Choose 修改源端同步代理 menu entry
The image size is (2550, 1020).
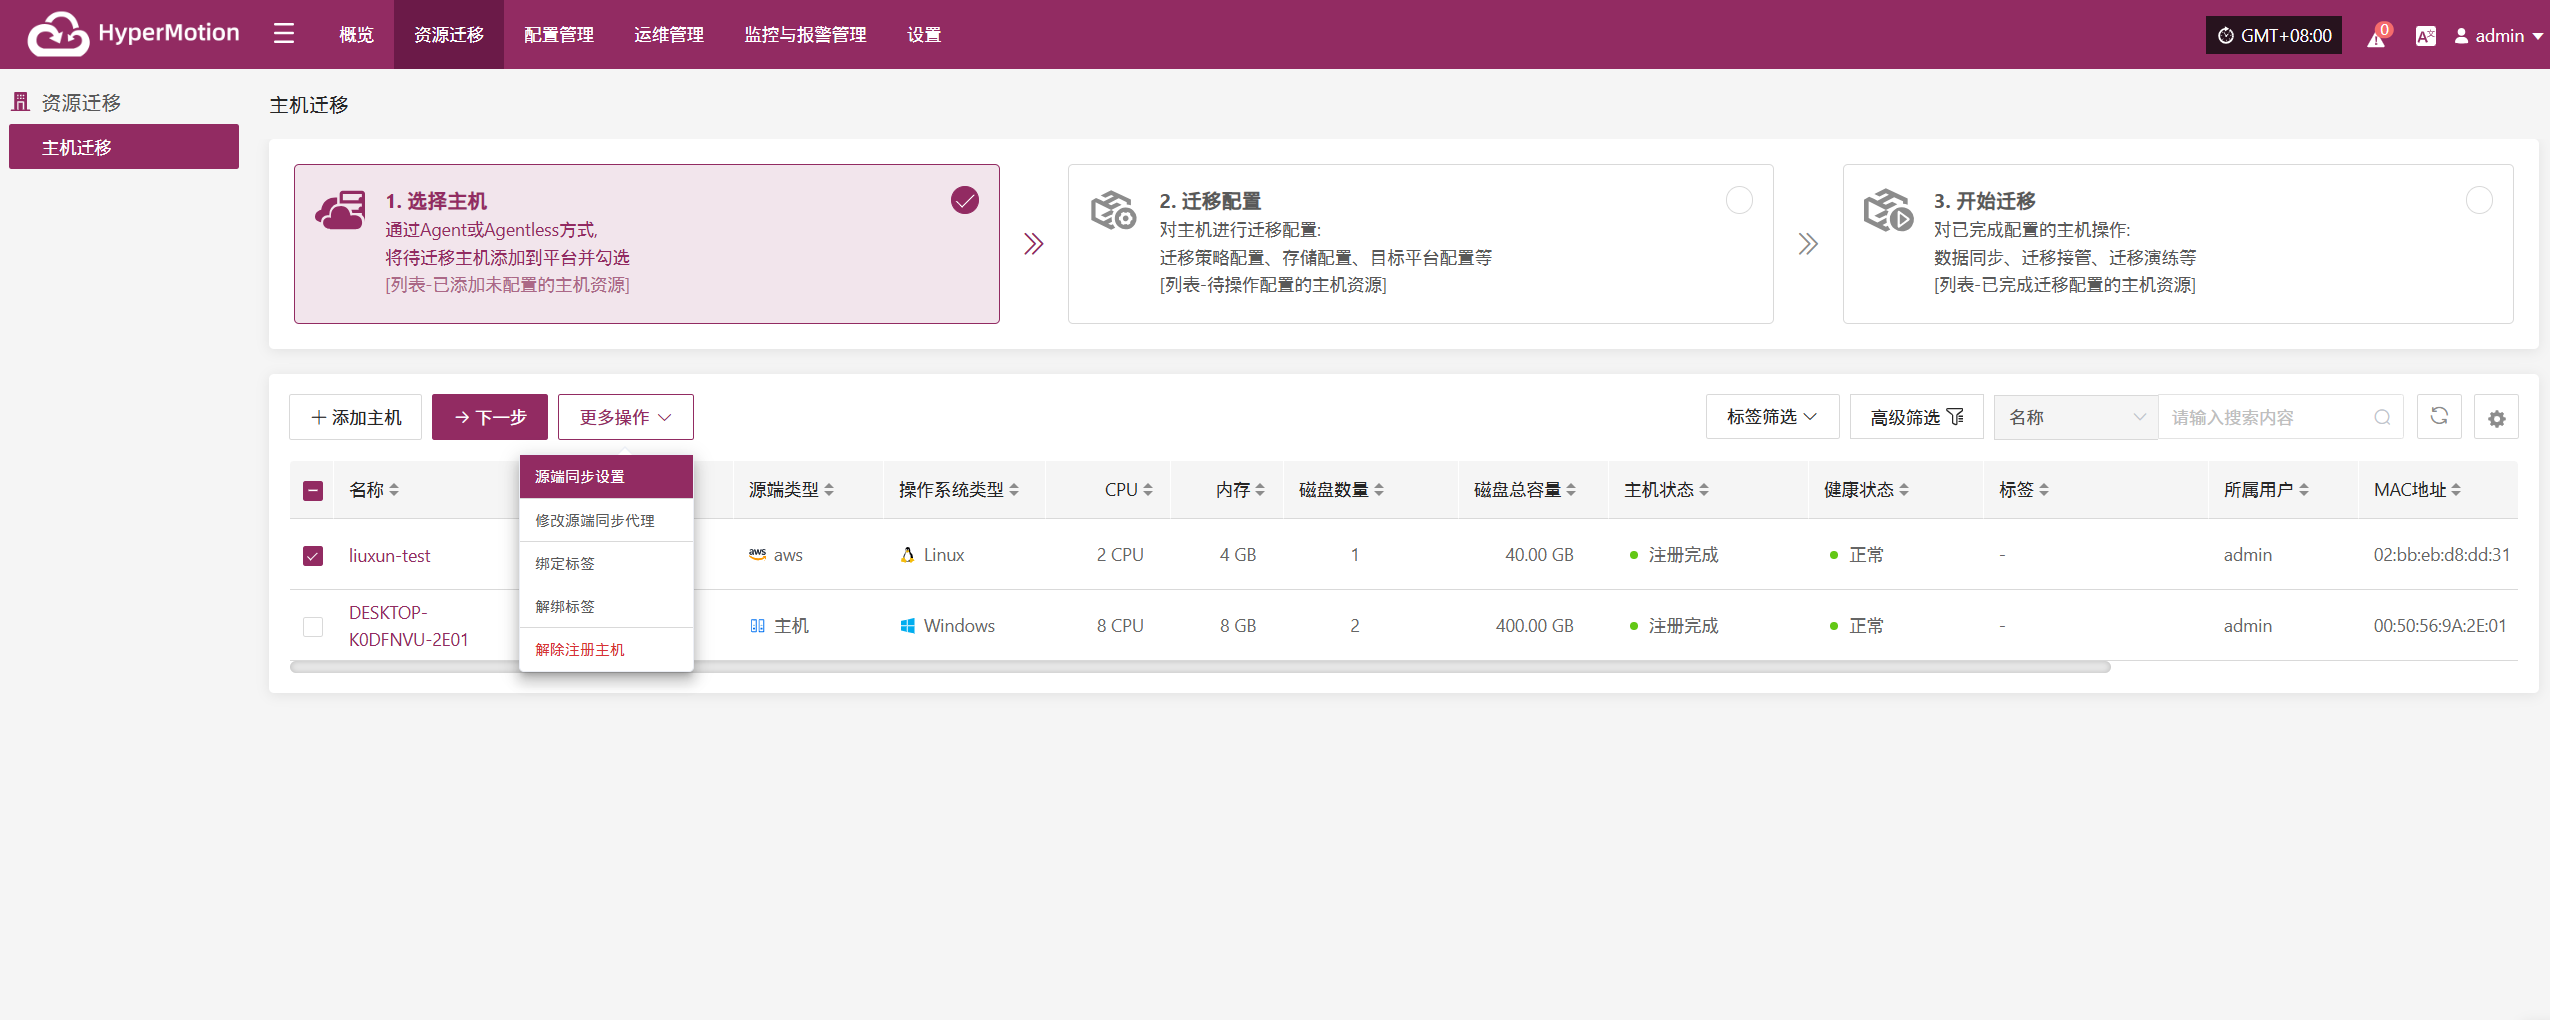click(606, 520)
